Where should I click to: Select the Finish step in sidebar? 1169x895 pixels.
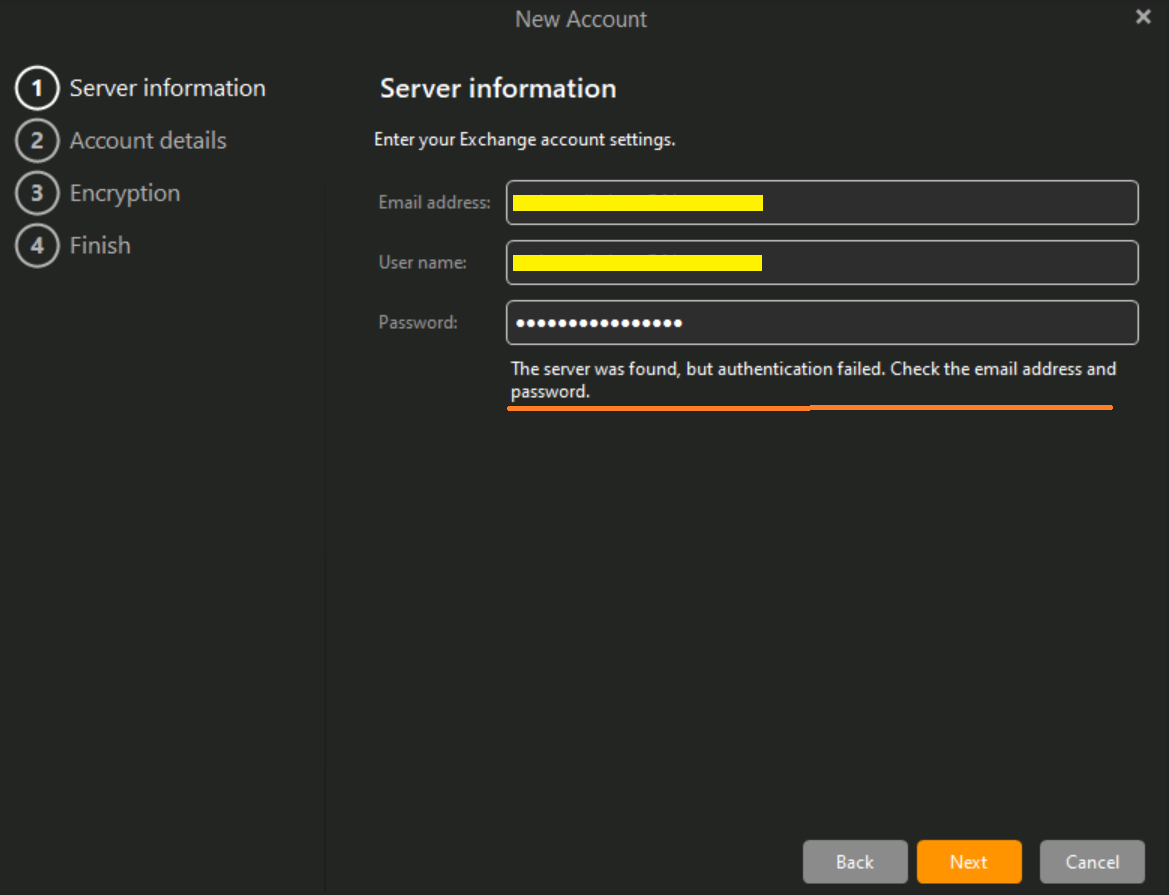(100, 246)
